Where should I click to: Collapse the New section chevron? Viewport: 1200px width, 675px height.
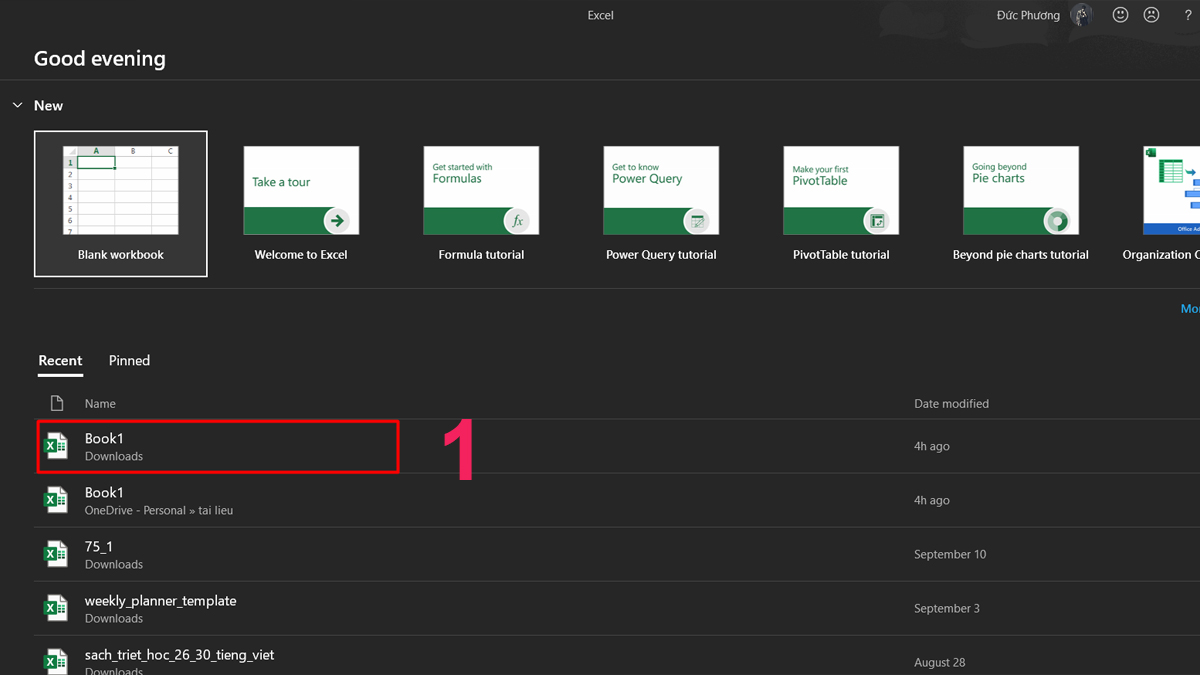click(17, 105)
